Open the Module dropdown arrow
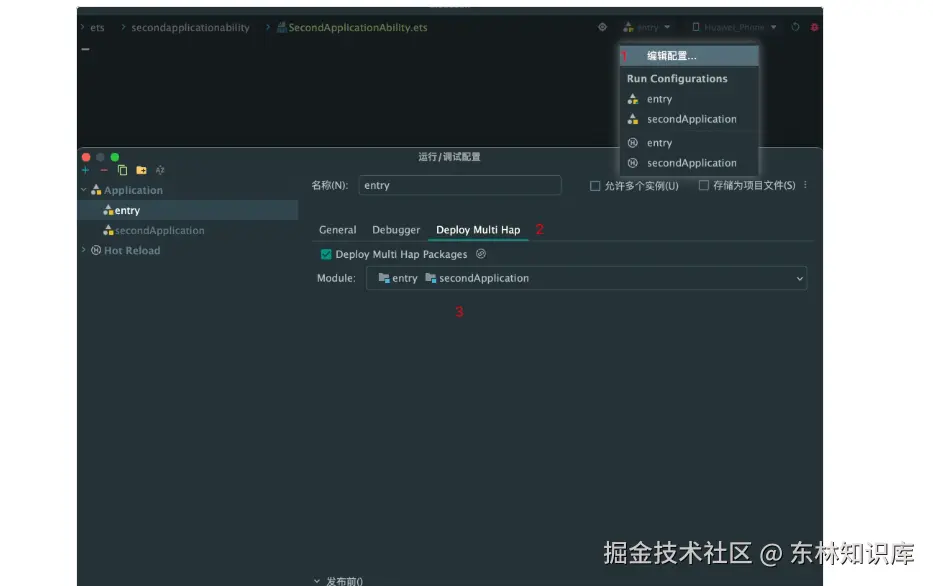 [800, 278]
